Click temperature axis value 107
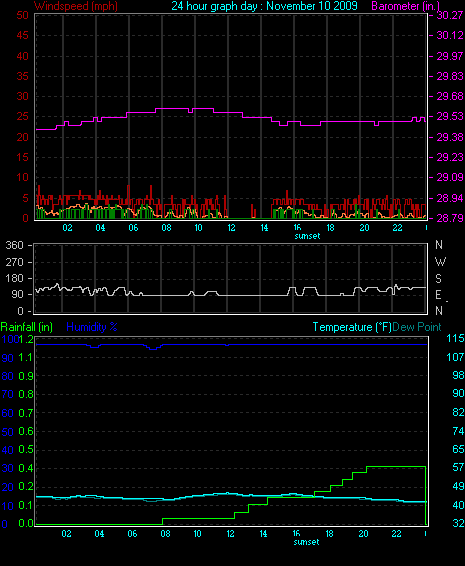Image resolution: width=465 pixels, height=566 pixels. coord(455,357)
